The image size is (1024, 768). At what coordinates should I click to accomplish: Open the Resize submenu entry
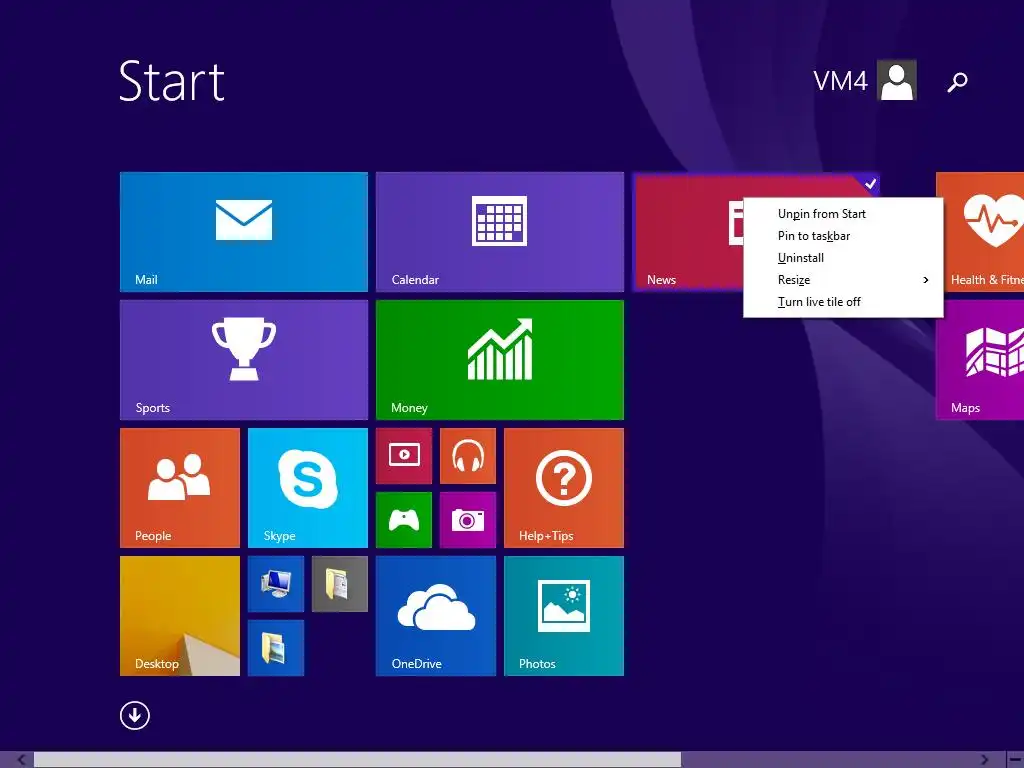[843, 280]
